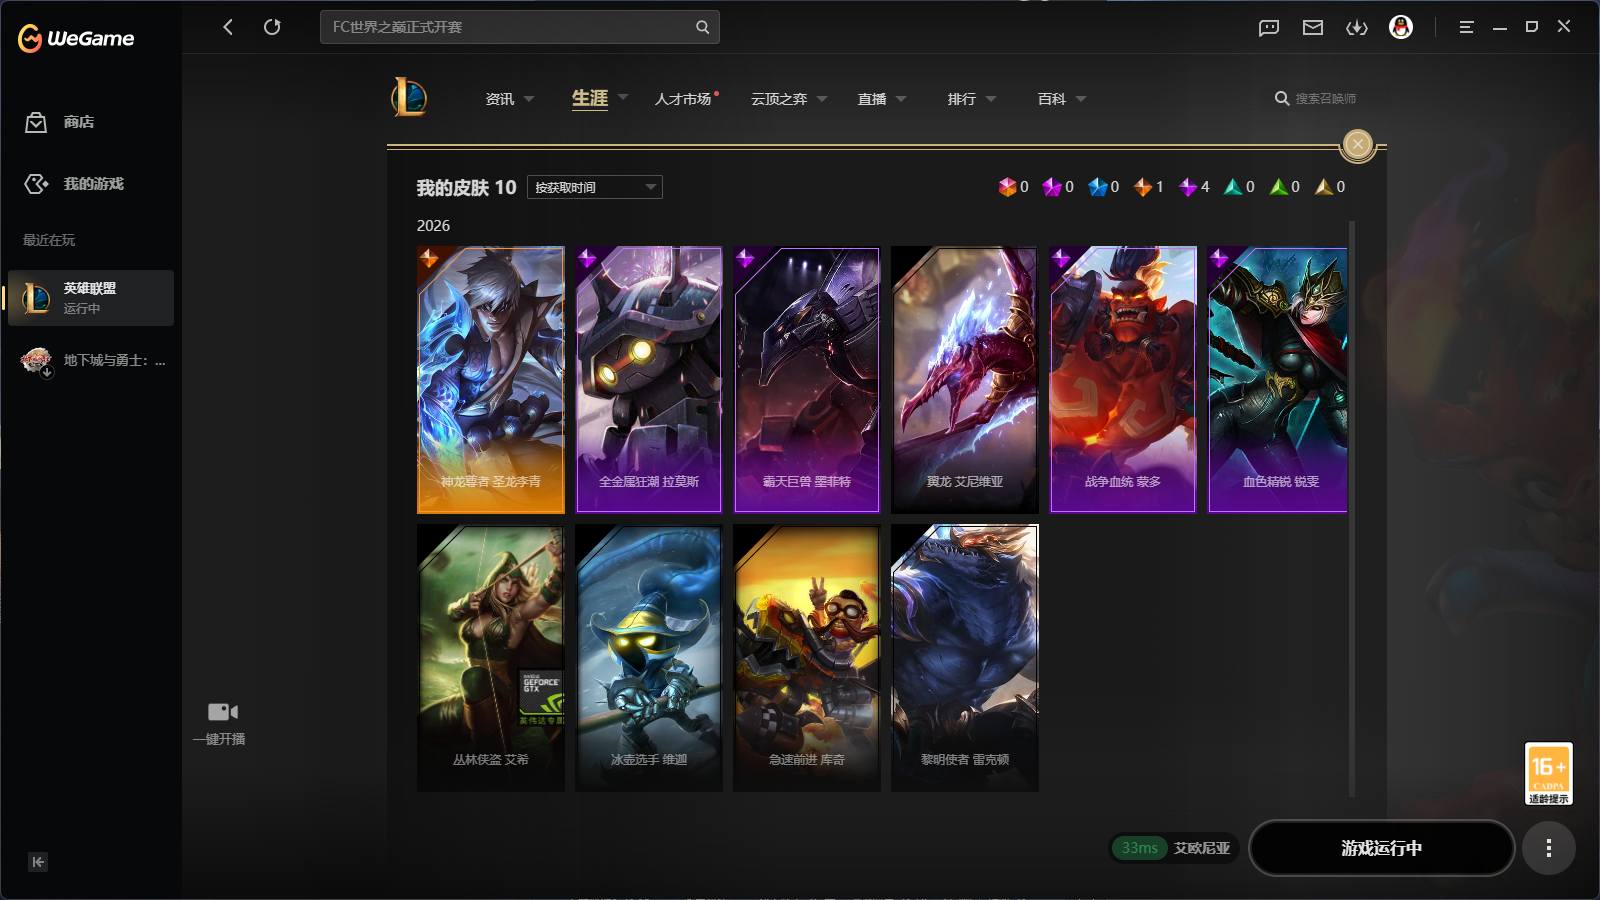1600x900 pixels.
Task: Expand the 生涯 dropdown arrow
Action: (x=623, y=97)
